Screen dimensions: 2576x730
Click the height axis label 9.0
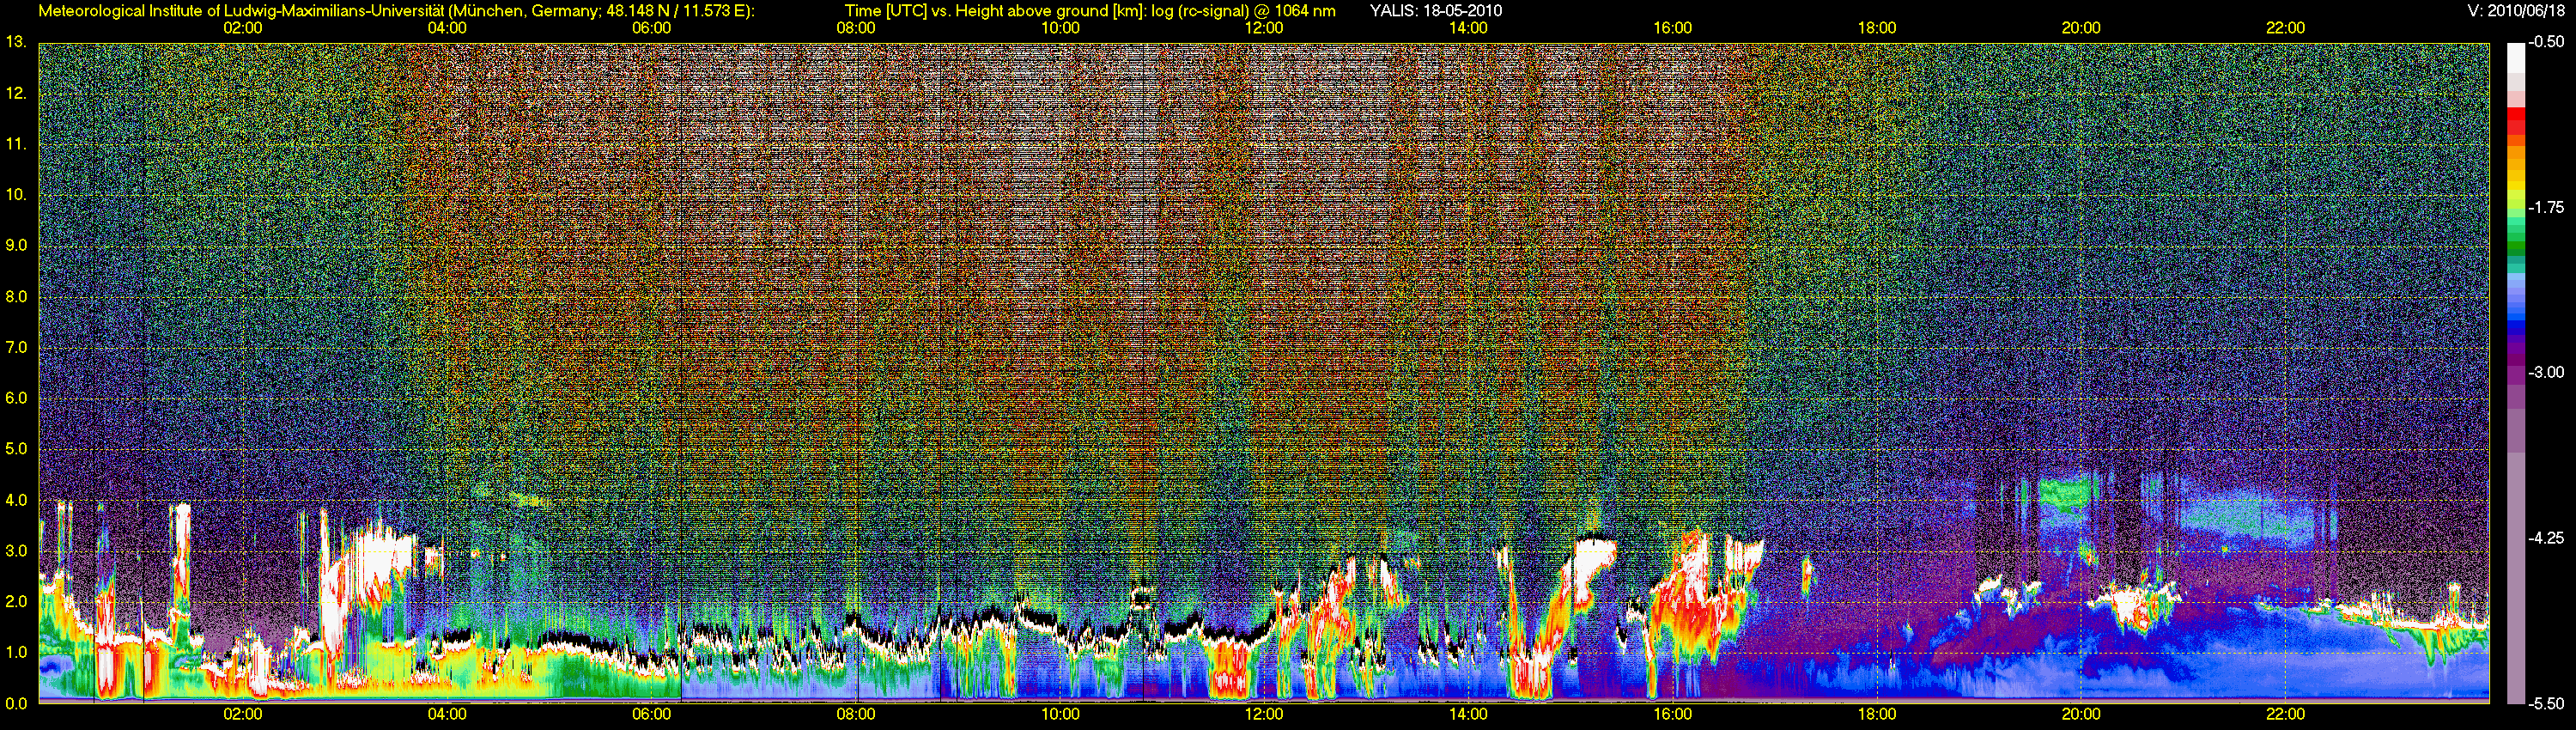pyautogui.click(x=16, y=246)
